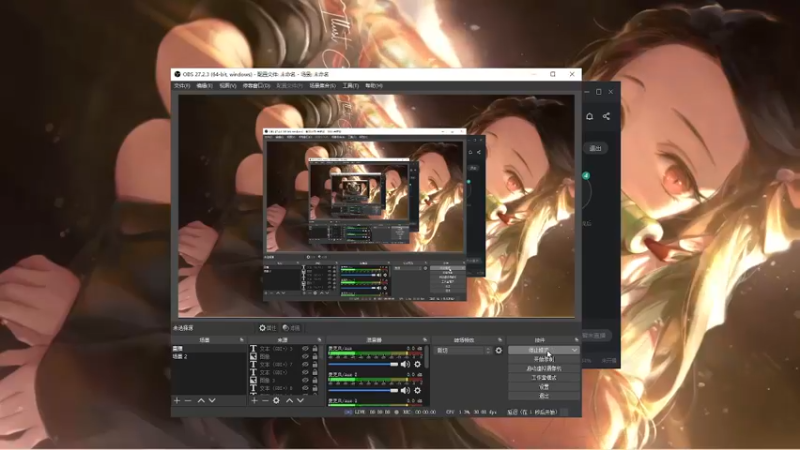The image size is (800, 450).
Task: Open the source filters (滤镜) button
Action: coord(291,328)
